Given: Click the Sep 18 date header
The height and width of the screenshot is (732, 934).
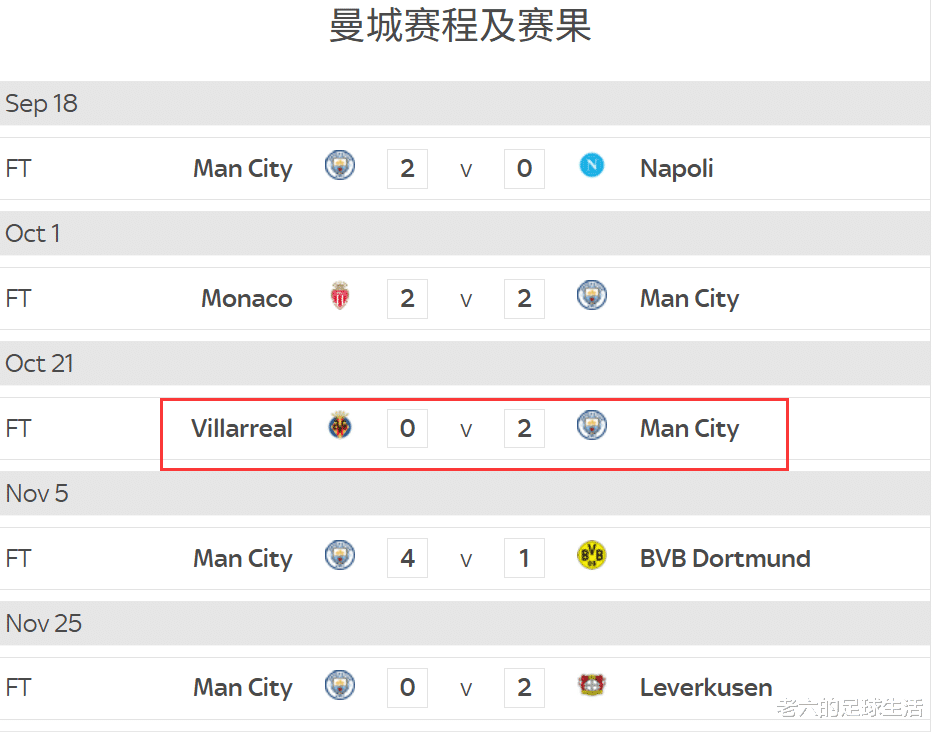Looking at the screenshot, I should click(x=41, y=104).
